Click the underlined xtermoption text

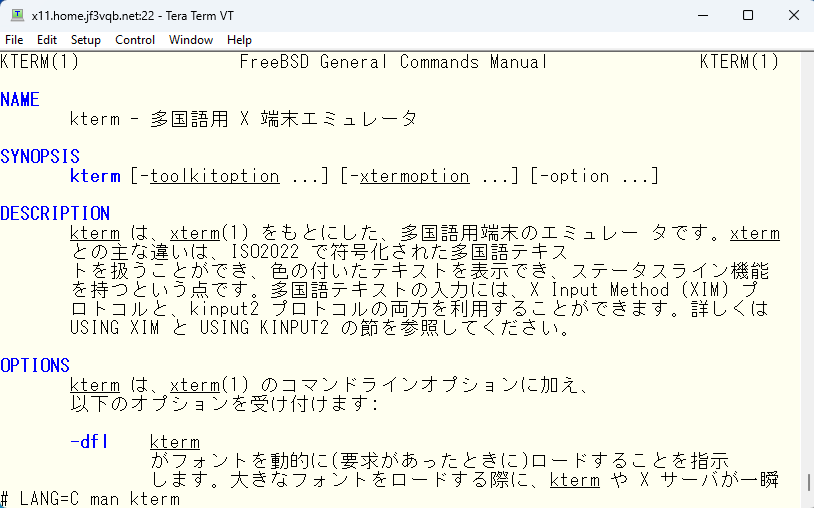[414, 176]
